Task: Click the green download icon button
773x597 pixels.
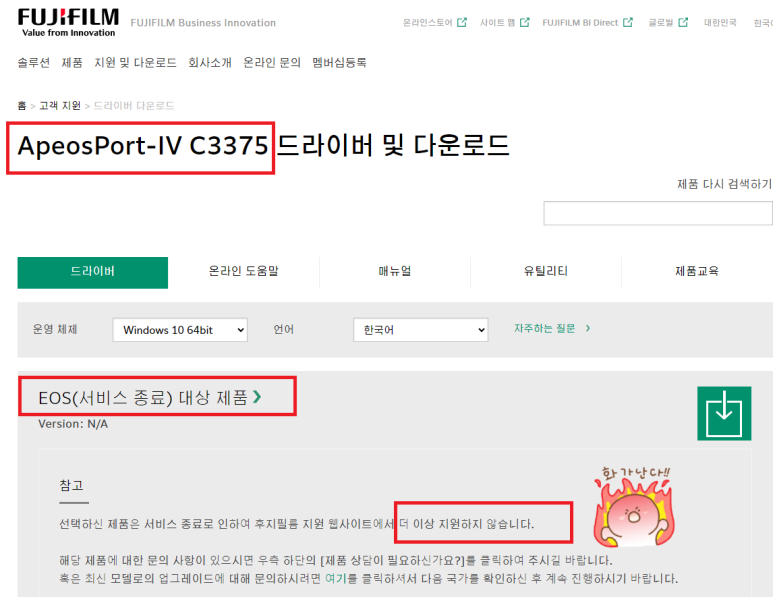Action: click(724, 413)
